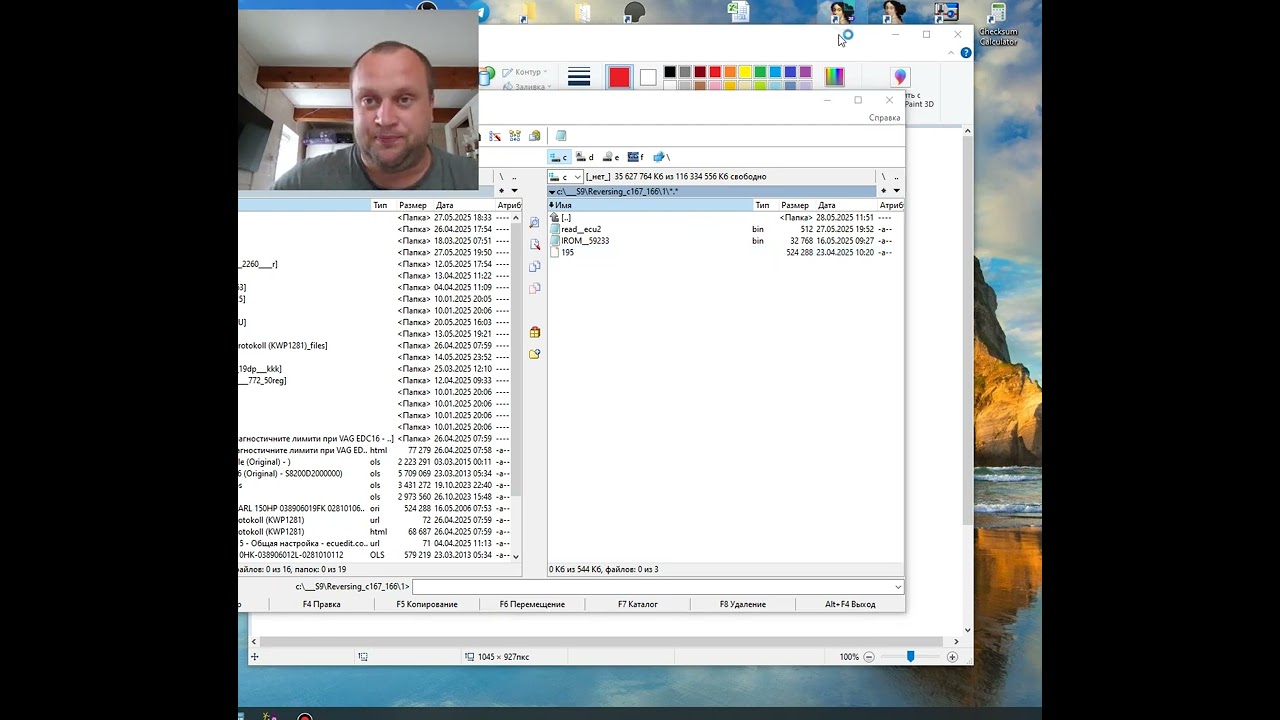Click the top magnifier icon in middle strip
Viewport: 1280px width, 720px height.
pos(535,222)
